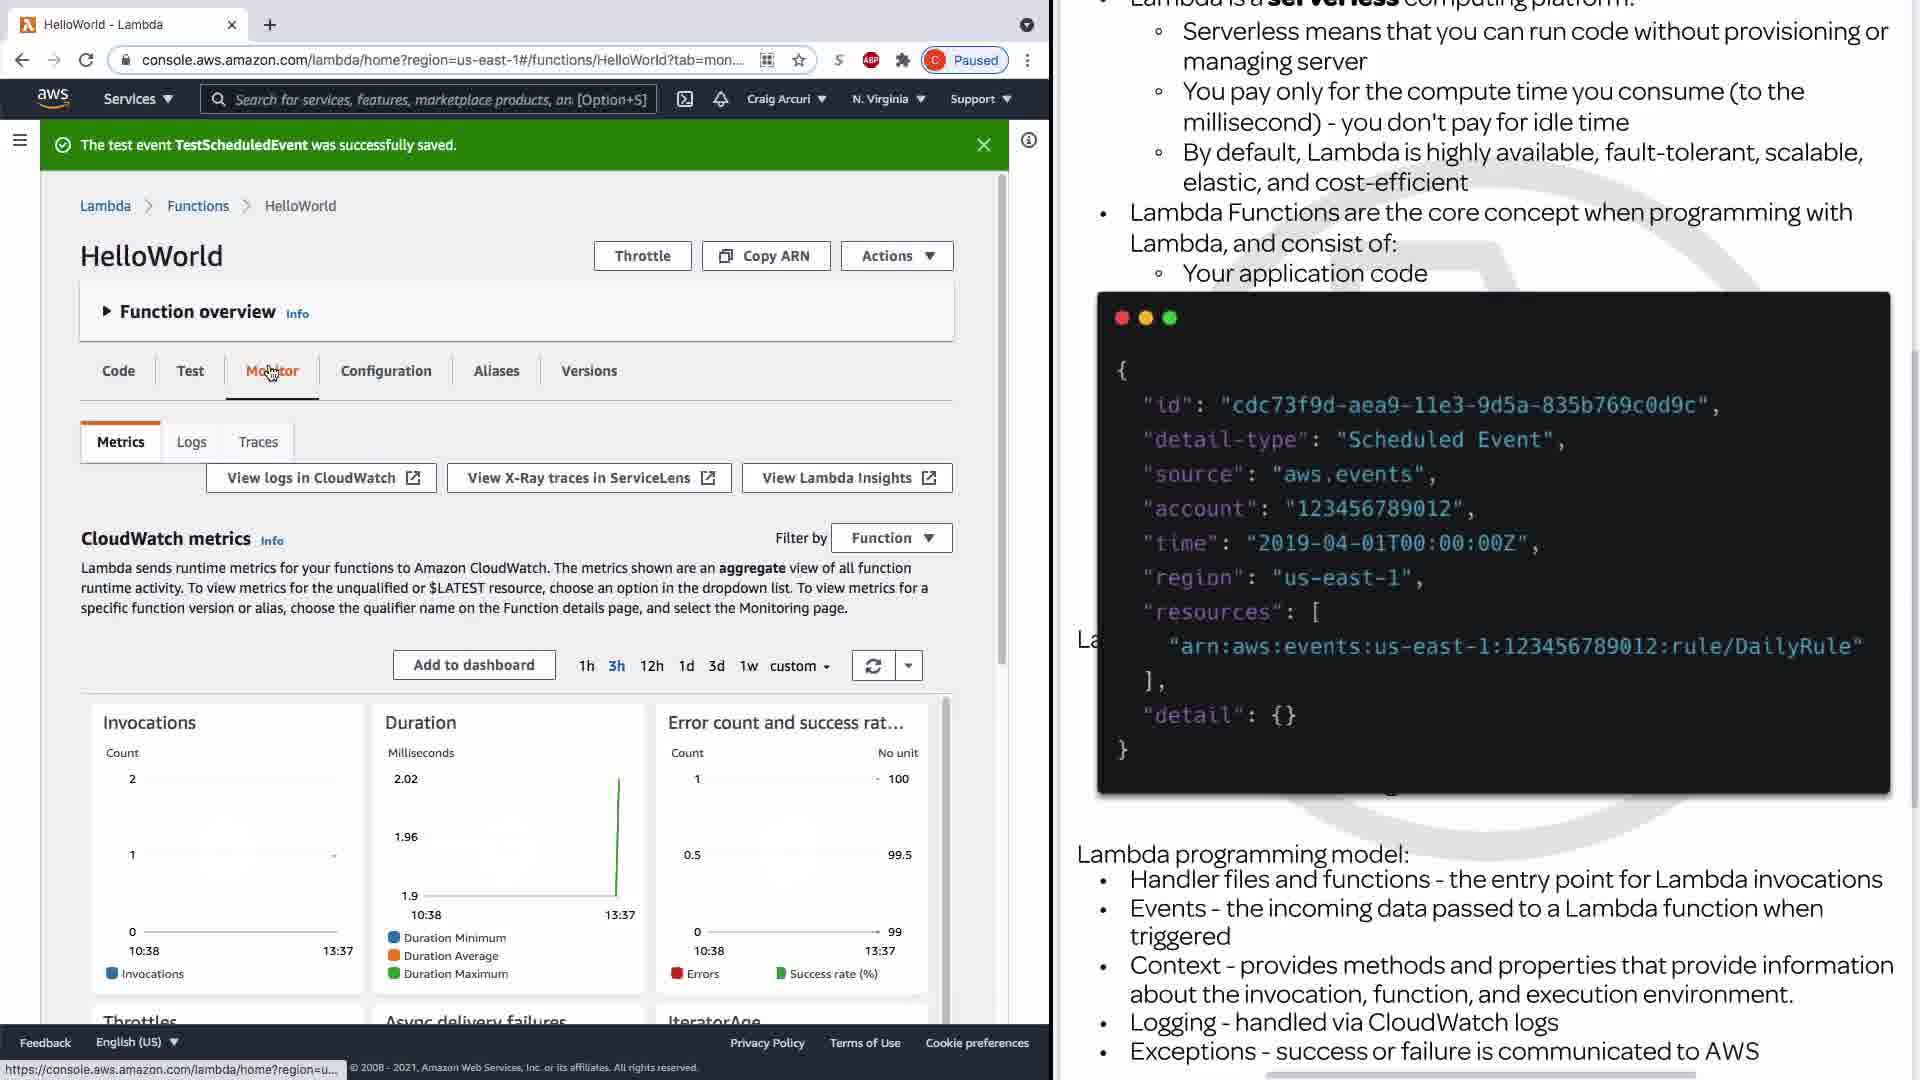The image size is (1920, 1080).
Task: Open browser extensions puzzle icon
Action: pos(903,60)
